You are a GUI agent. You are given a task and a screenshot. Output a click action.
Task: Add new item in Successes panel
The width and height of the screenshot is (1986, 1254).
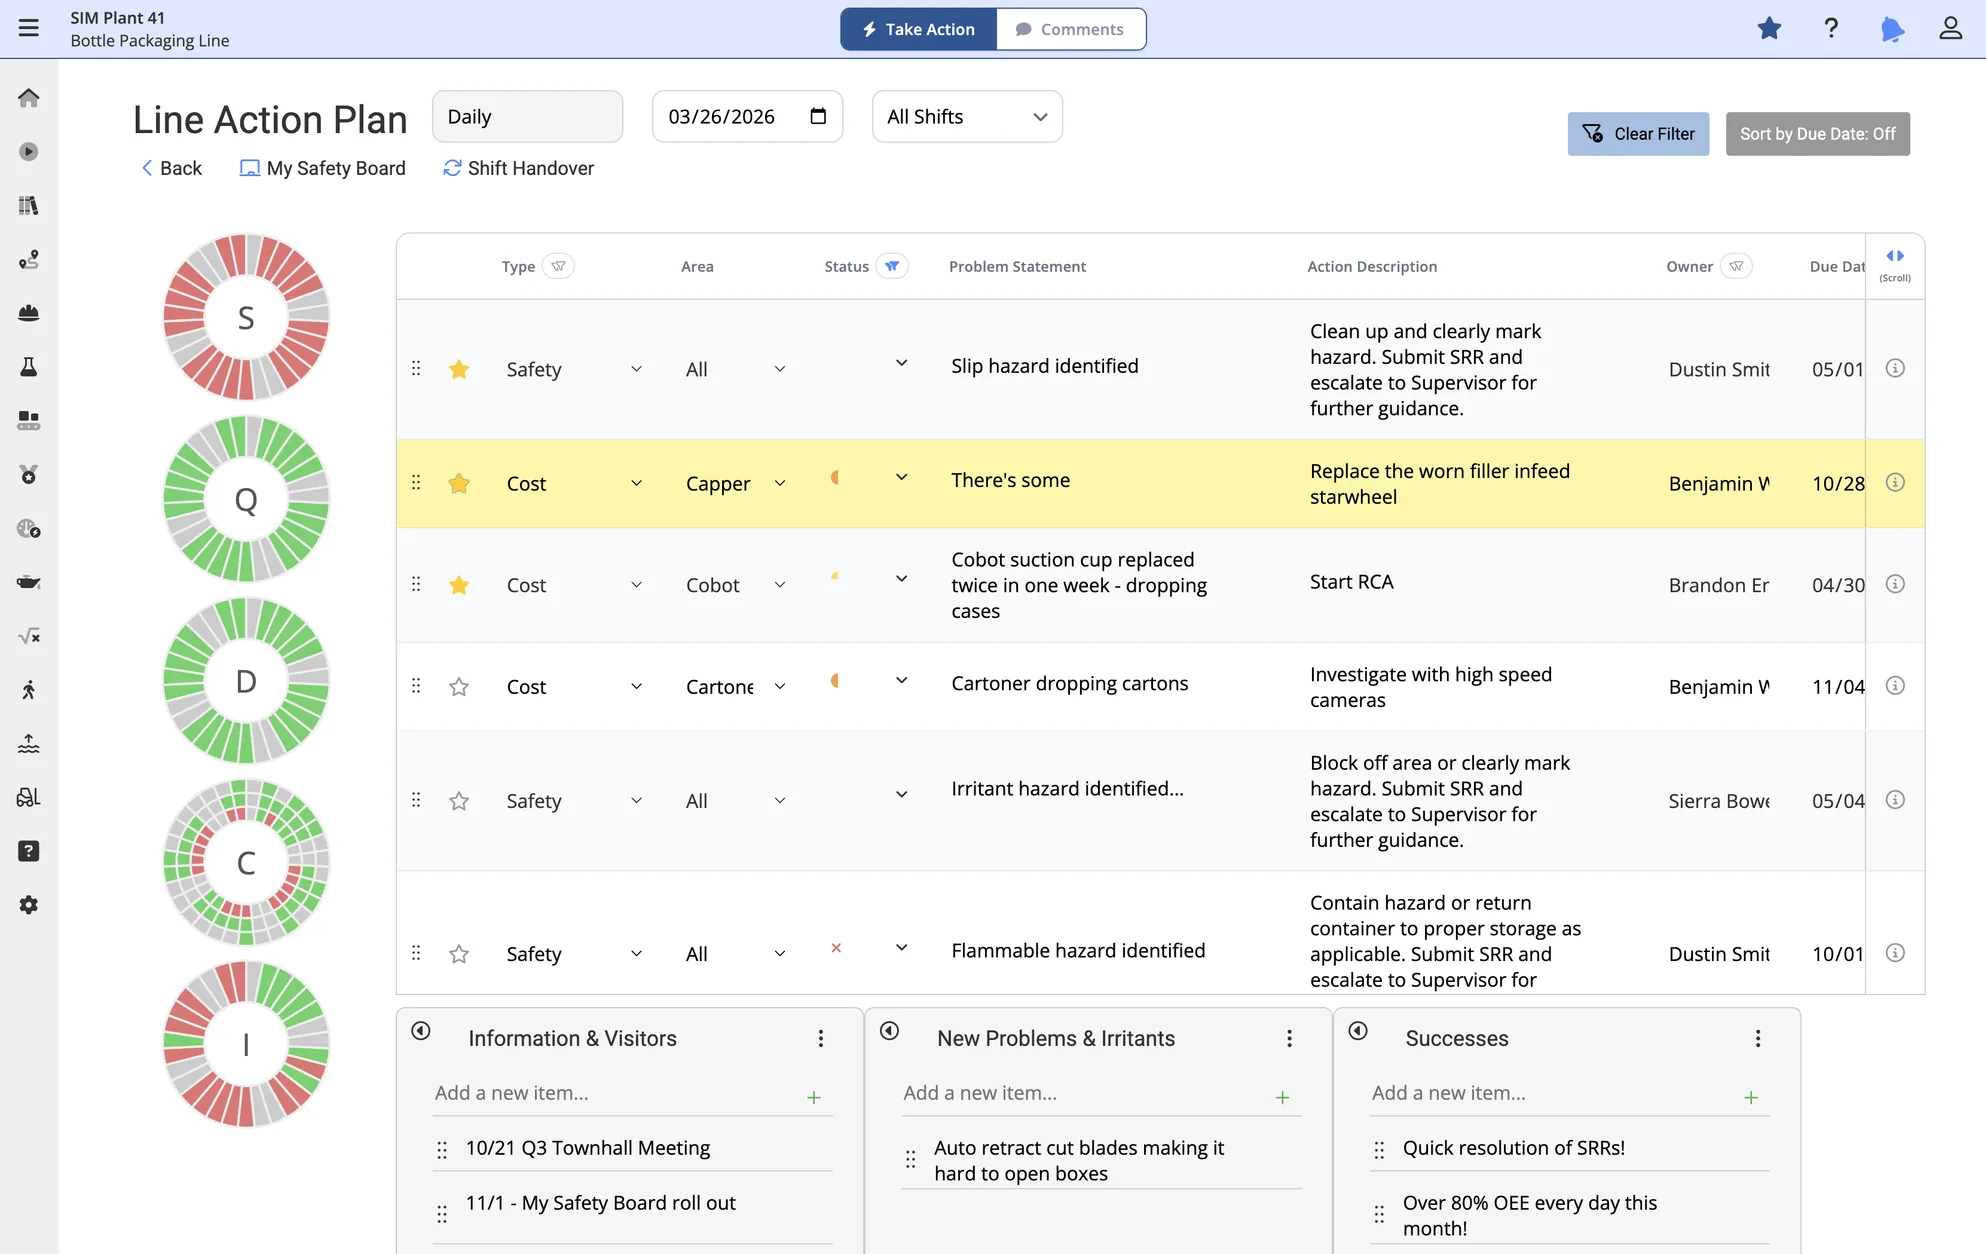pos(1751,1097)
